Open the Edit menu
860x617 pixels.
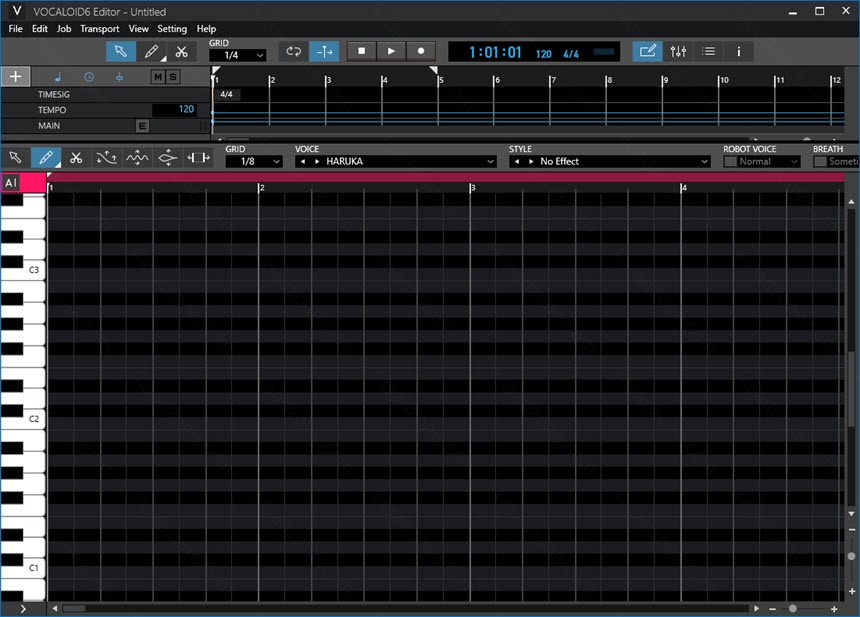39,29
